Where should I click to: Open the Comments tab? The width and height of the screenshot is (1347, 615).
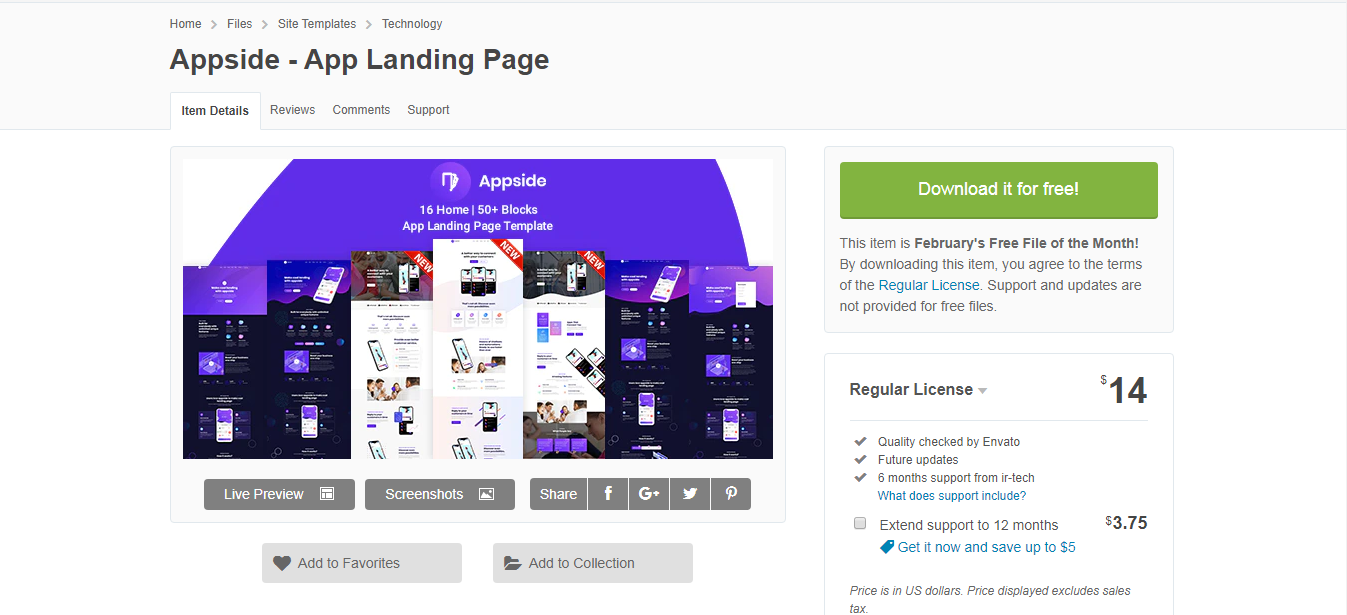(361, 110)
